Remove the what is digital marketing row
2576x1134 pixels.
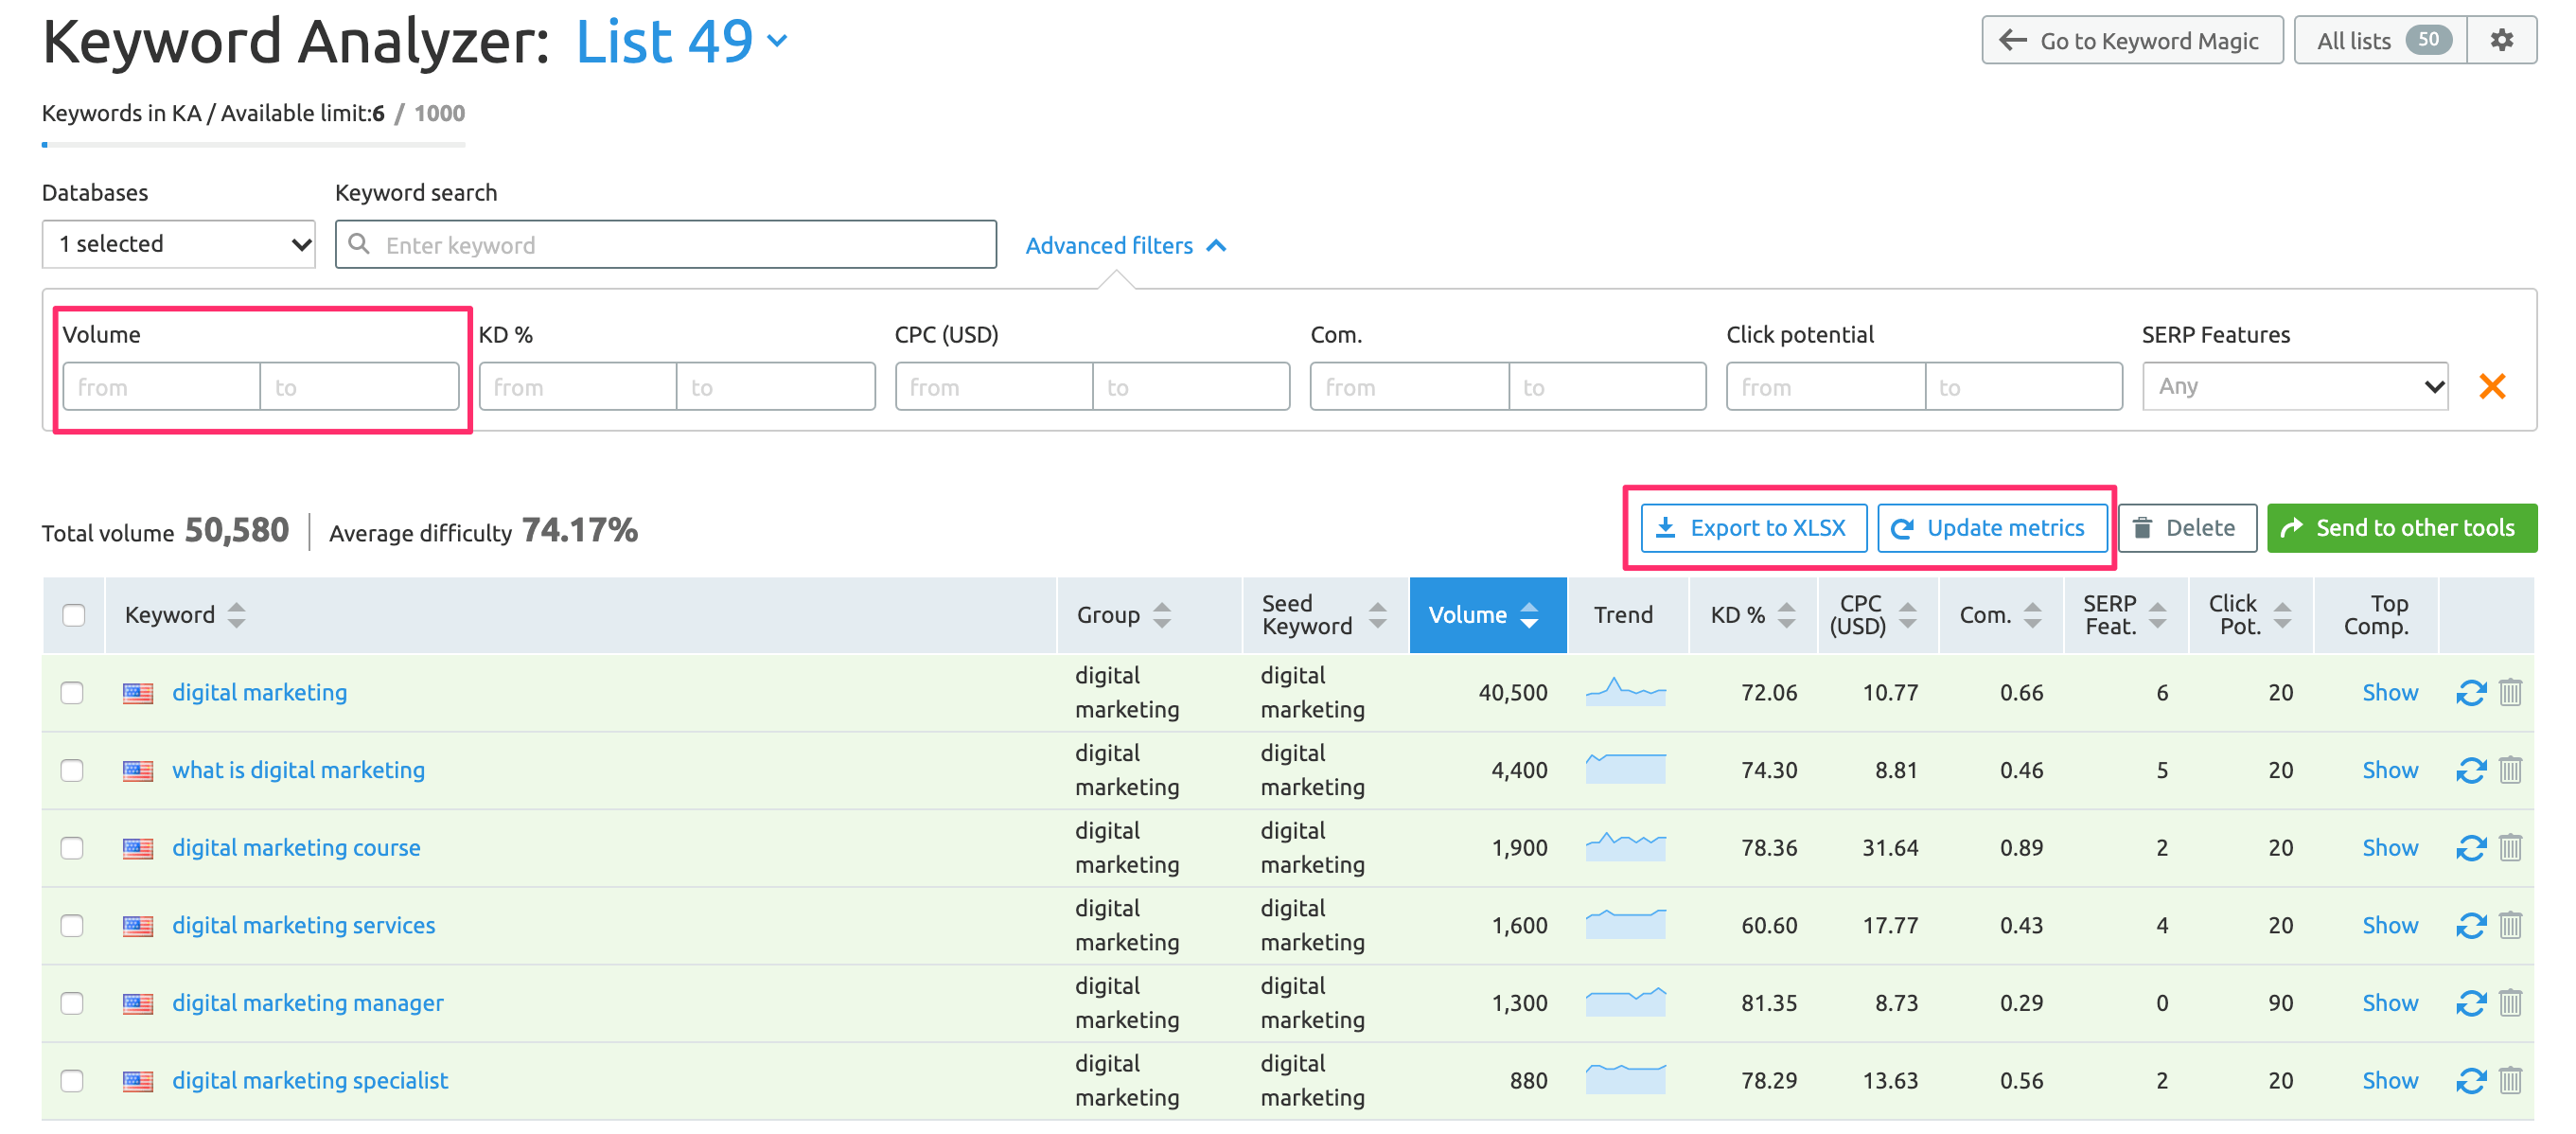pyautogui.click(x=2510, y=770)
